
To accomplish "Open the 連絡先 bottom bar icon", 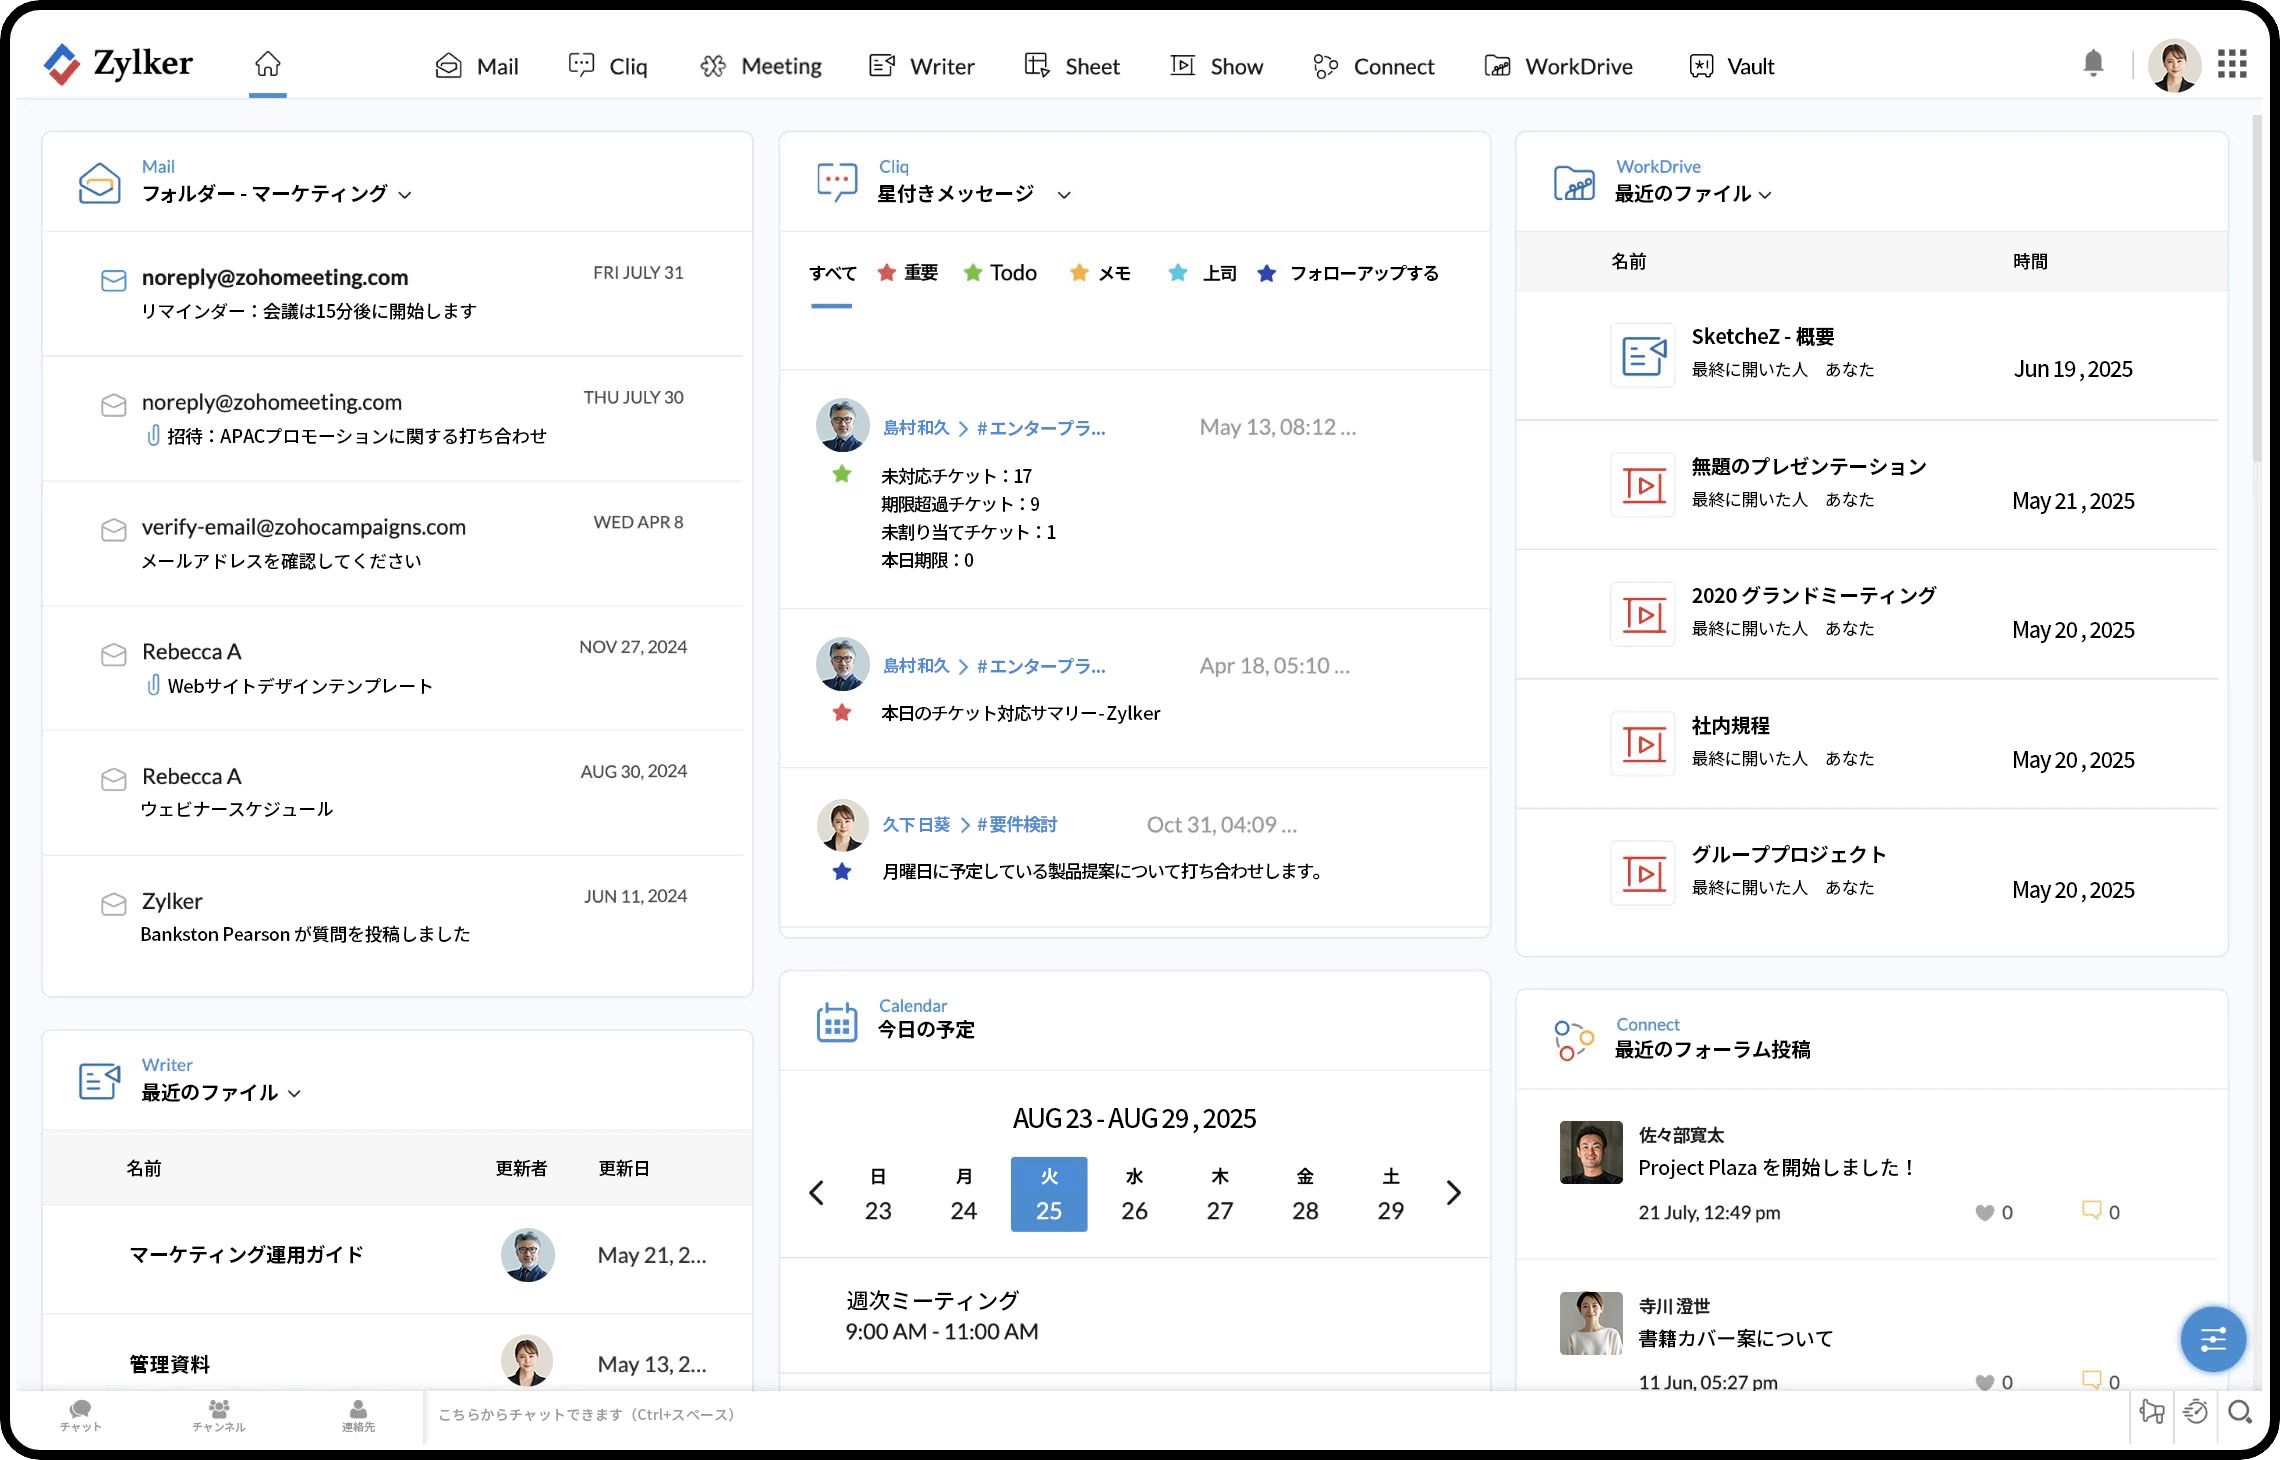I will 358,1416.
